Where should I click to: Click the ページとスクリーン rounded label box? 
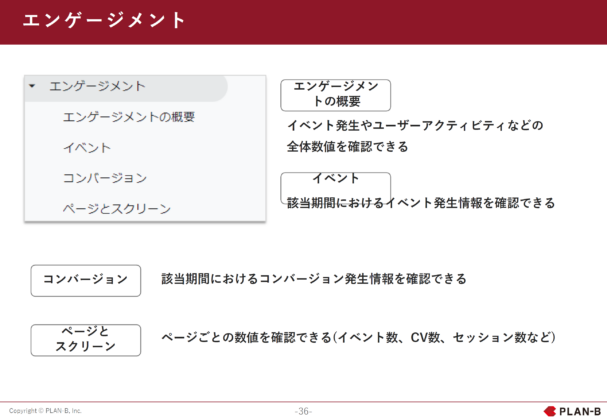85,339
